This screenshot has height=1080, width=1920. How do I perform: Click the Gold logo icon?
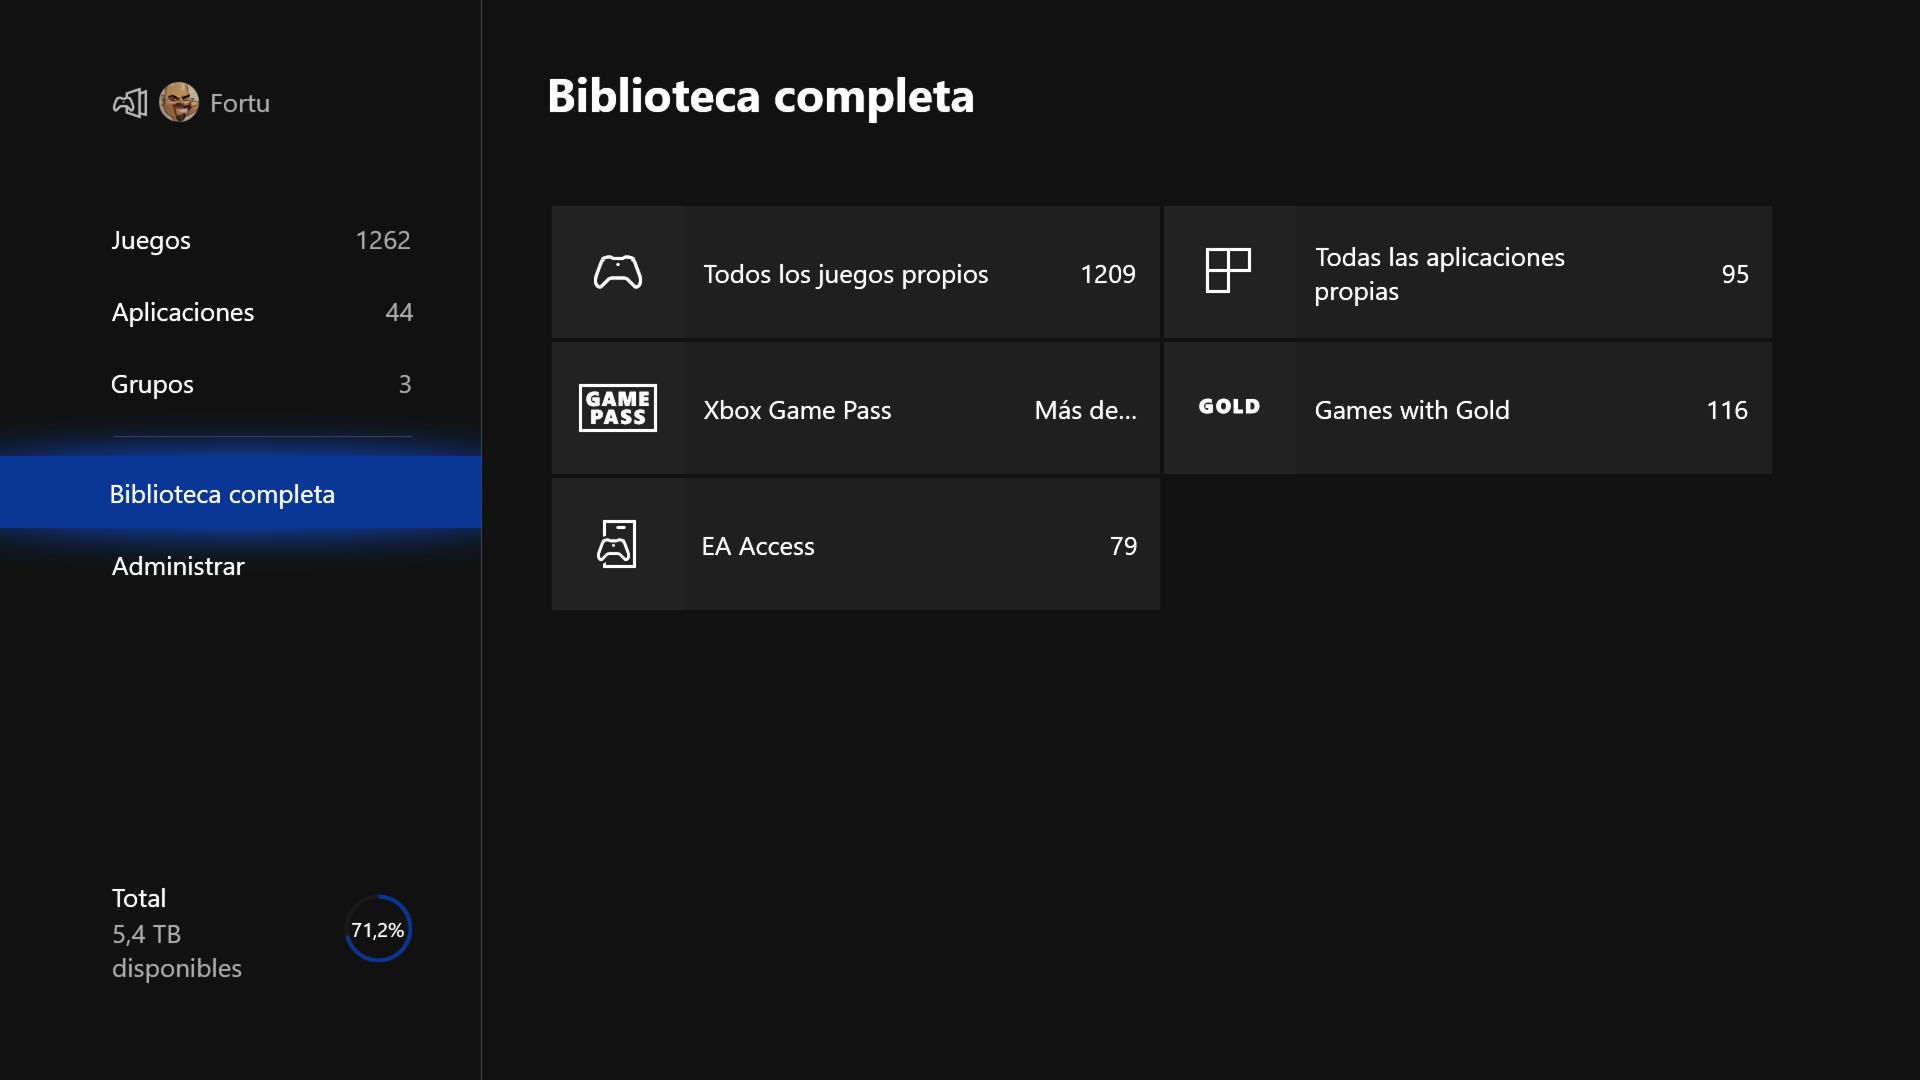coord(1229,407)
